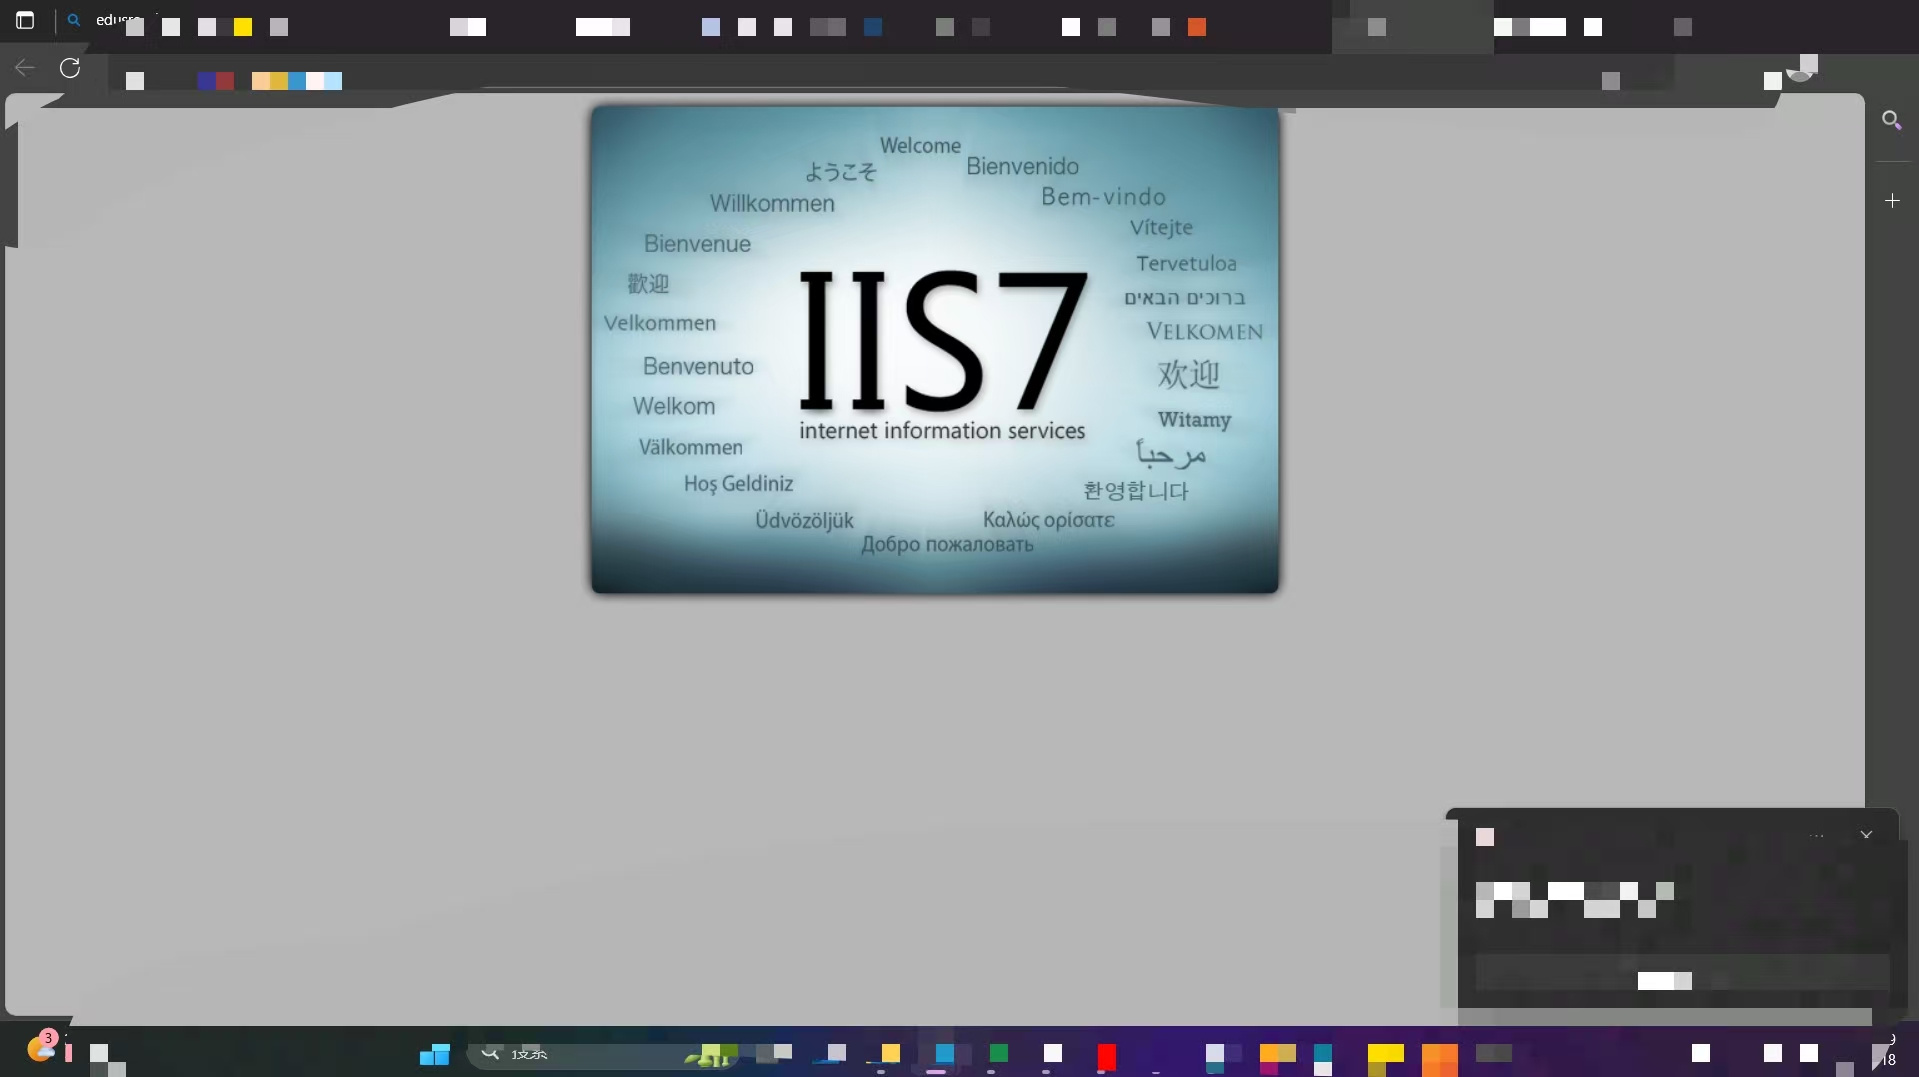1919x1077 pixels.
Task: Open the notification's three-dot options menu
Action: tap(1816, 836)
